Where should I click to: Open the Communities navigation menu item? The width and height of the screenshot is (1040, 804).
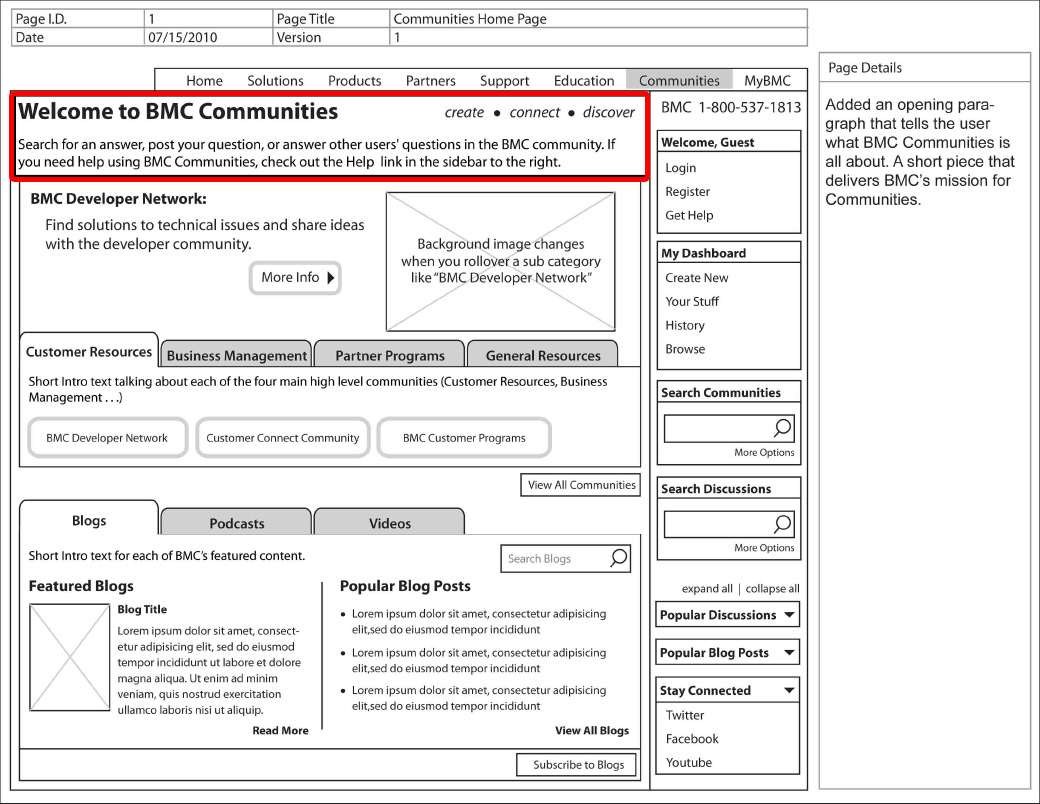[679, 81]
